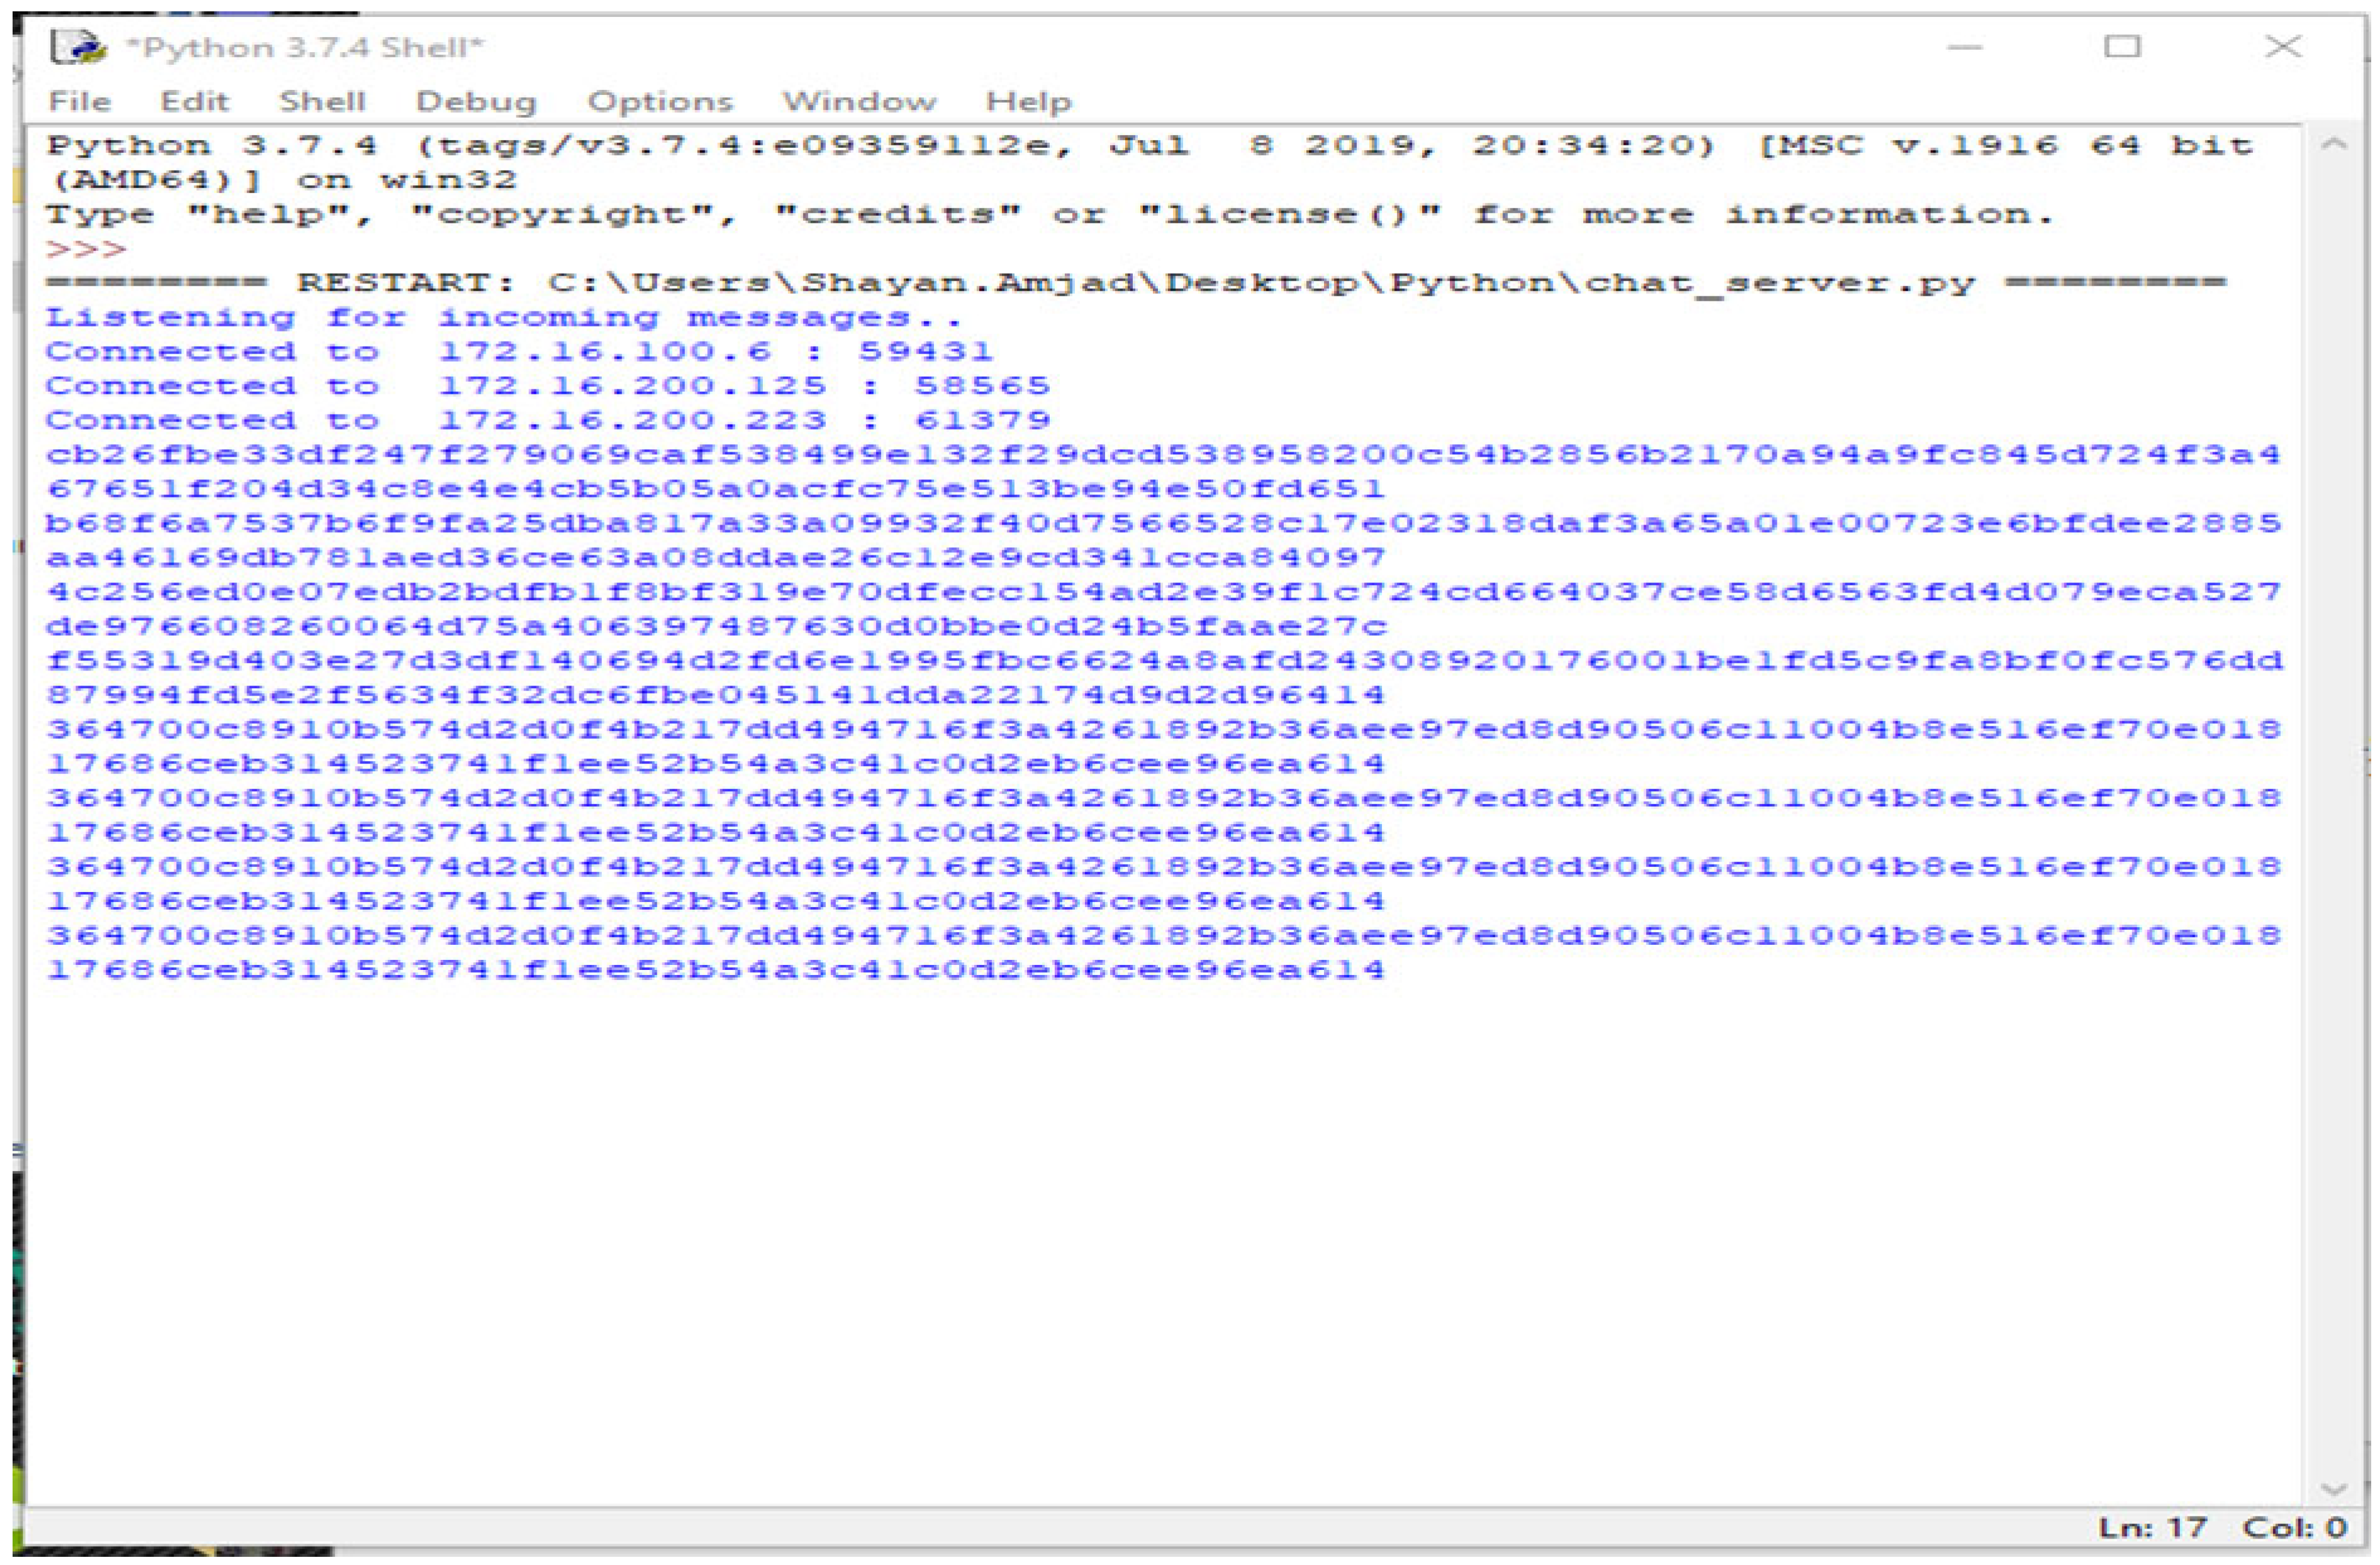Open the Debug menu
This screenshot has width=2380, height=1565.
point(476,101)
